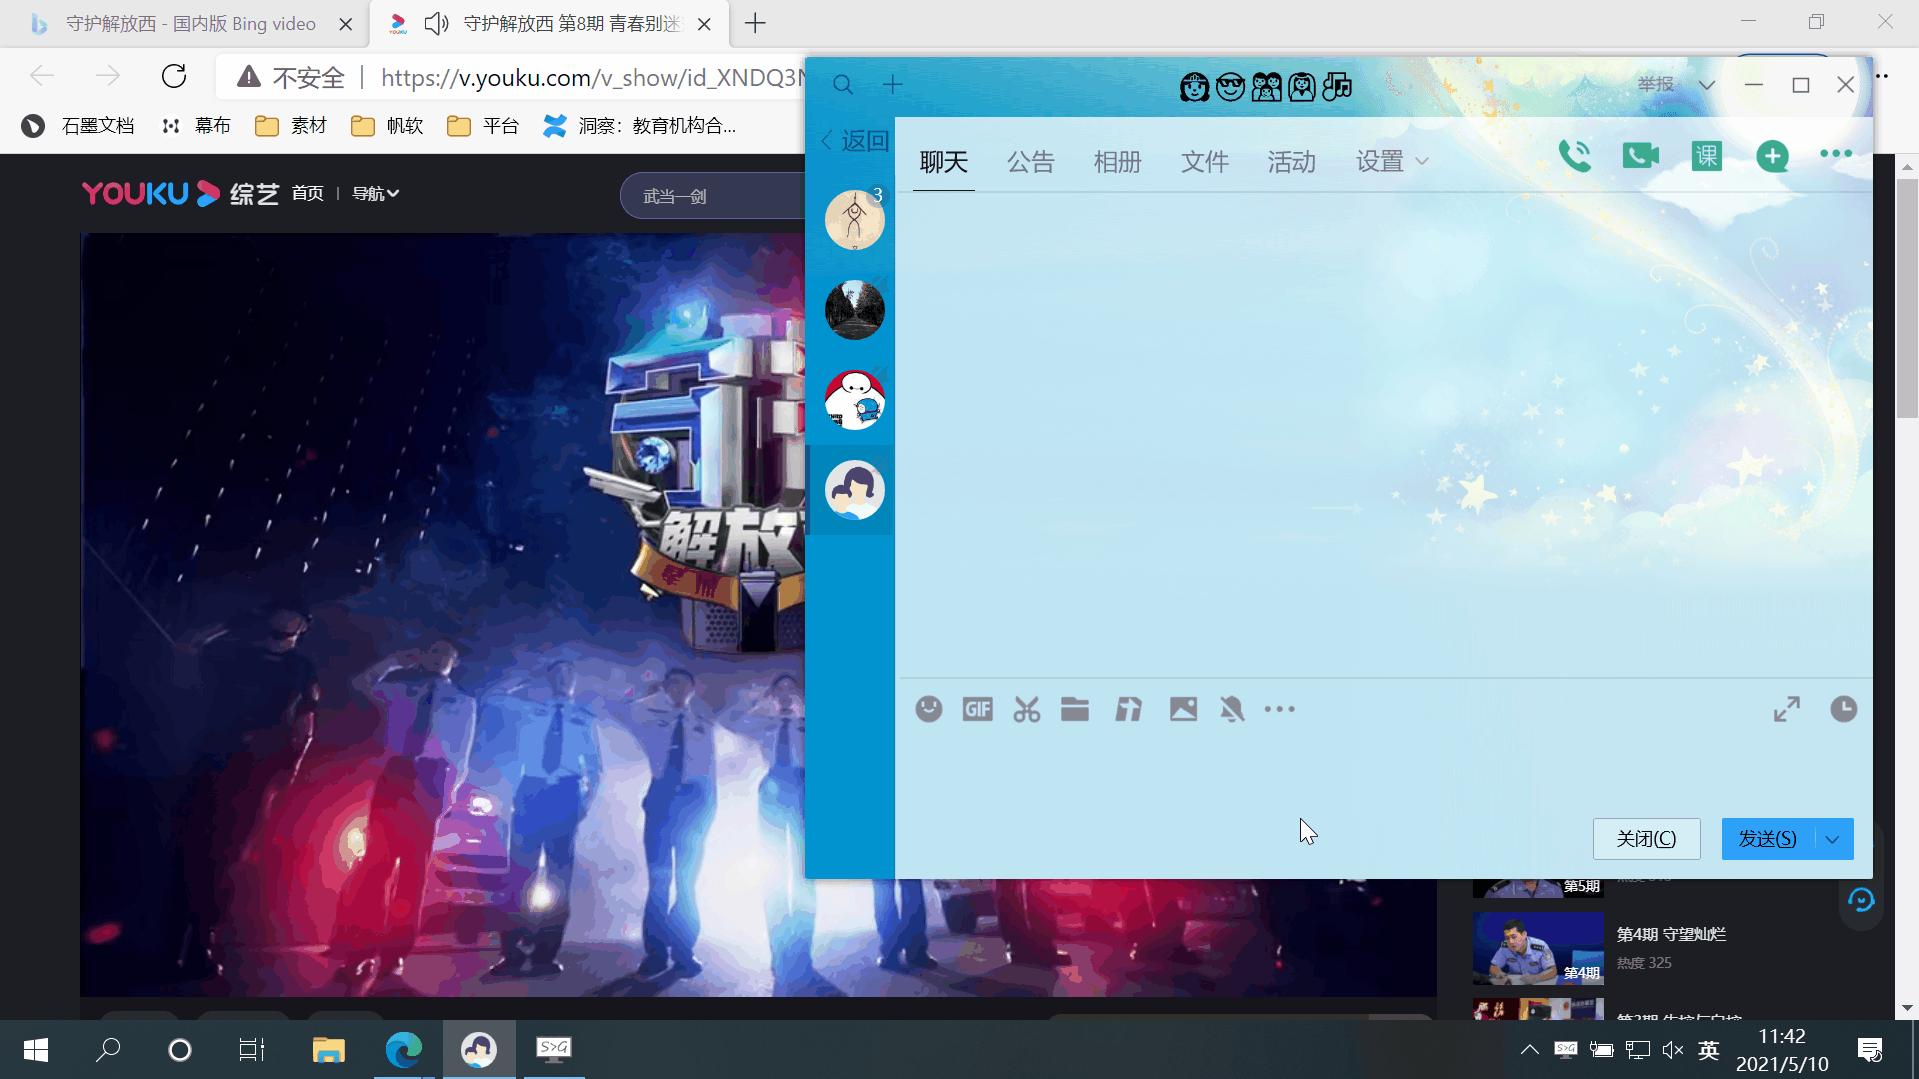Viewport: 1919px width, 1079px height.
Task: Open the group classroom 课 feature
Action: click(1706, 155)
